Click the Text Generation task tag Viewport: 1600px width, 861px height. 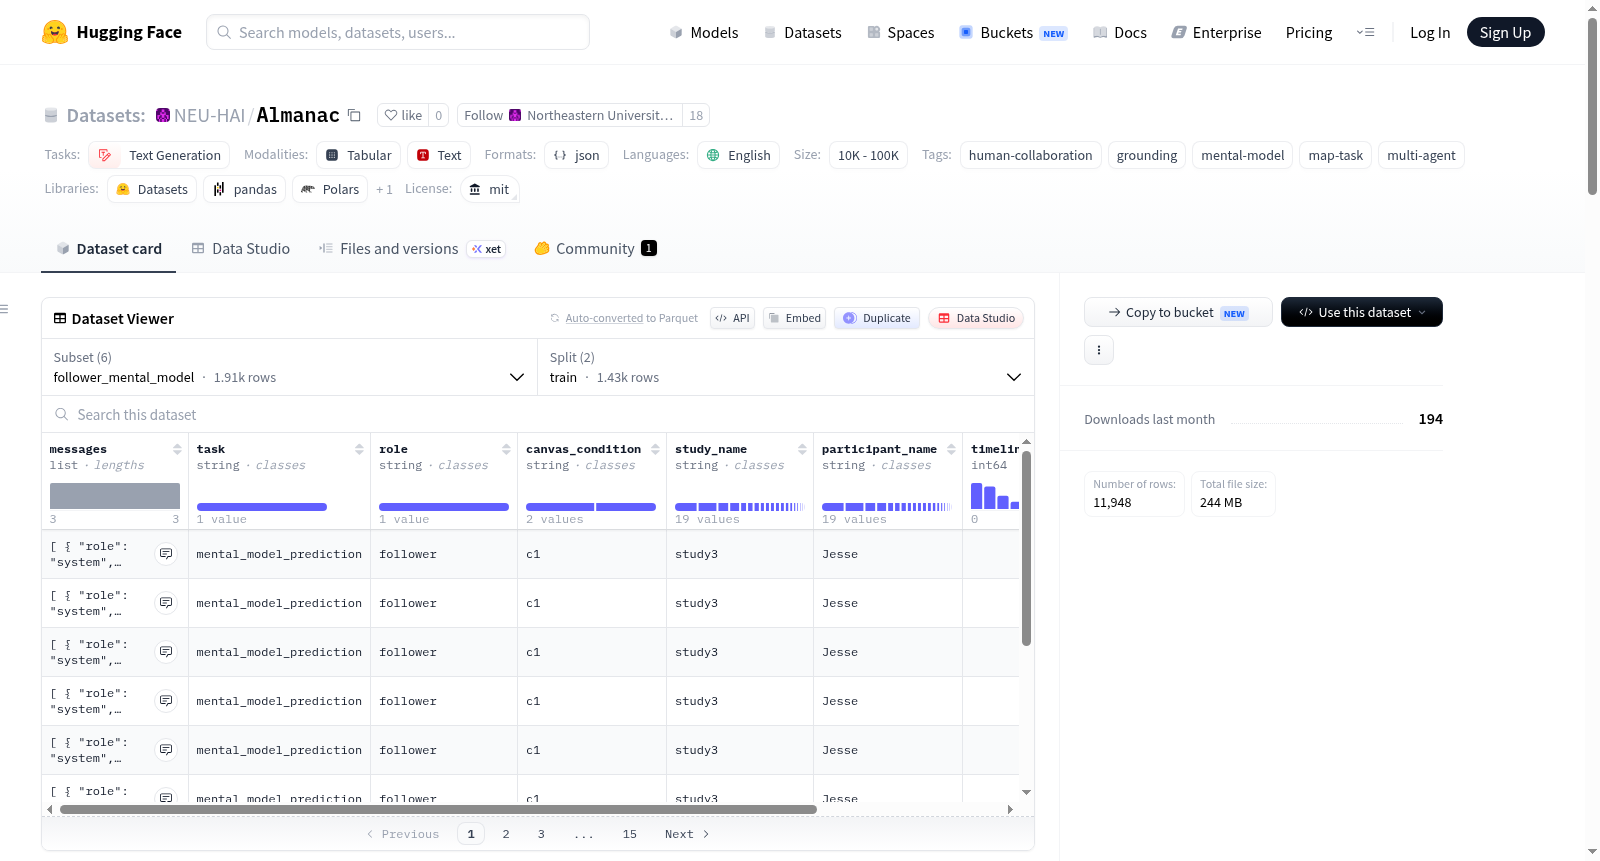click(x=159, y=155)
